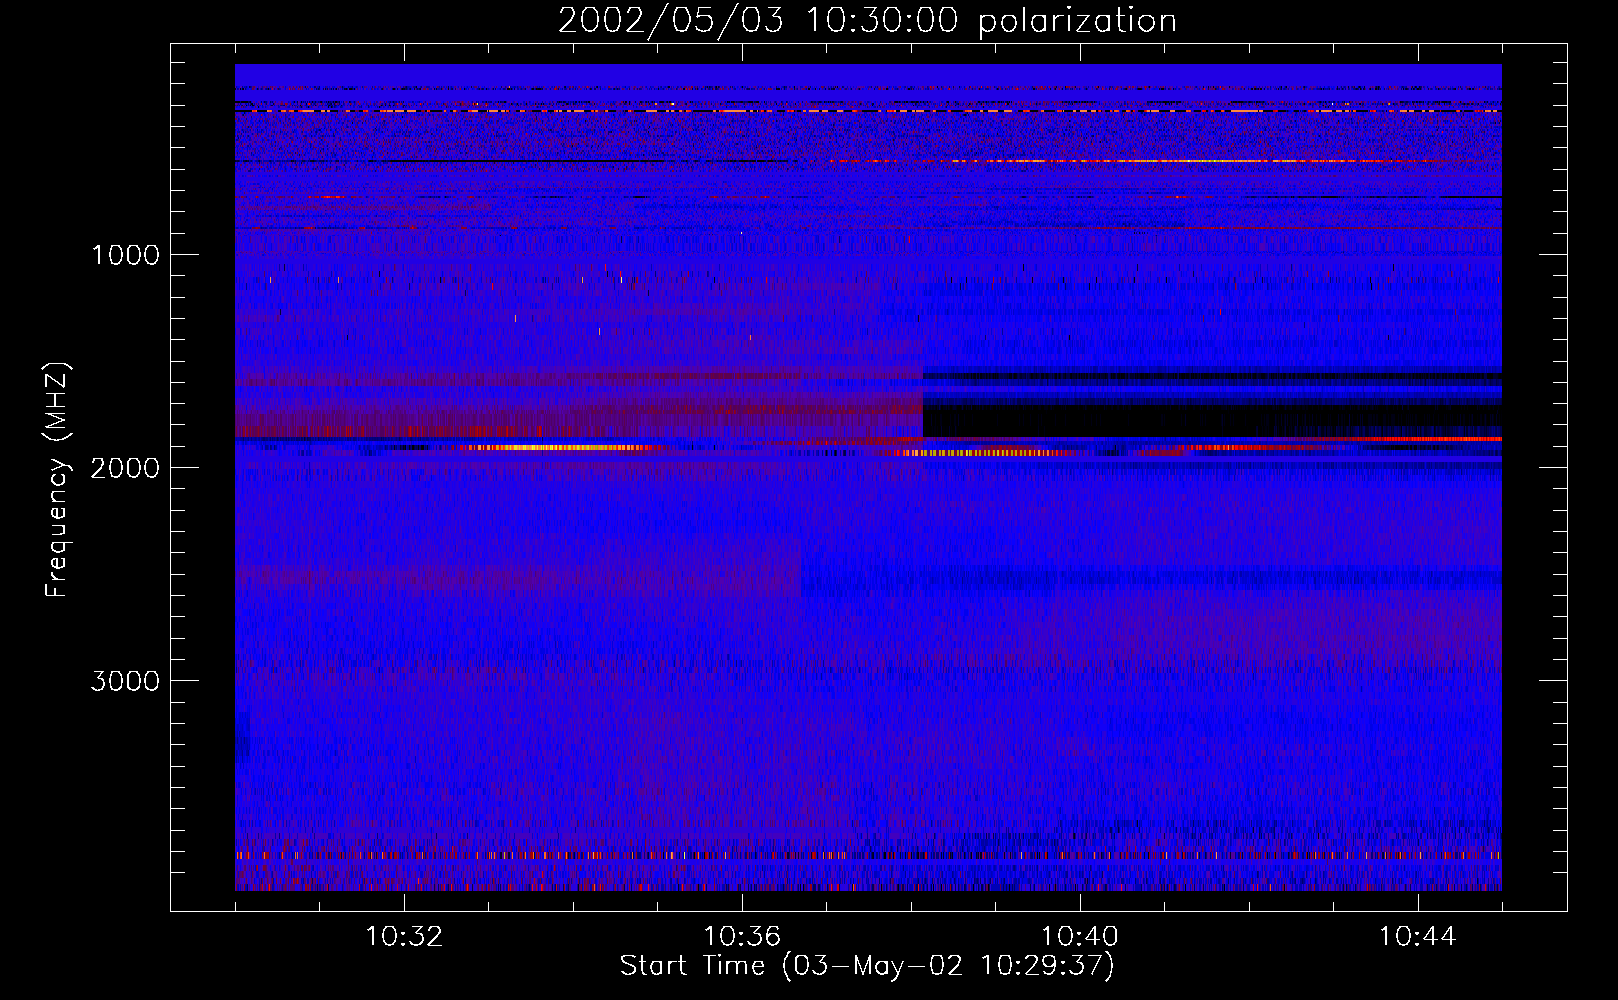Click the 10:44 time tick label
The width and height of the screenshot is (1618, 1000).
pos(1418,937)
